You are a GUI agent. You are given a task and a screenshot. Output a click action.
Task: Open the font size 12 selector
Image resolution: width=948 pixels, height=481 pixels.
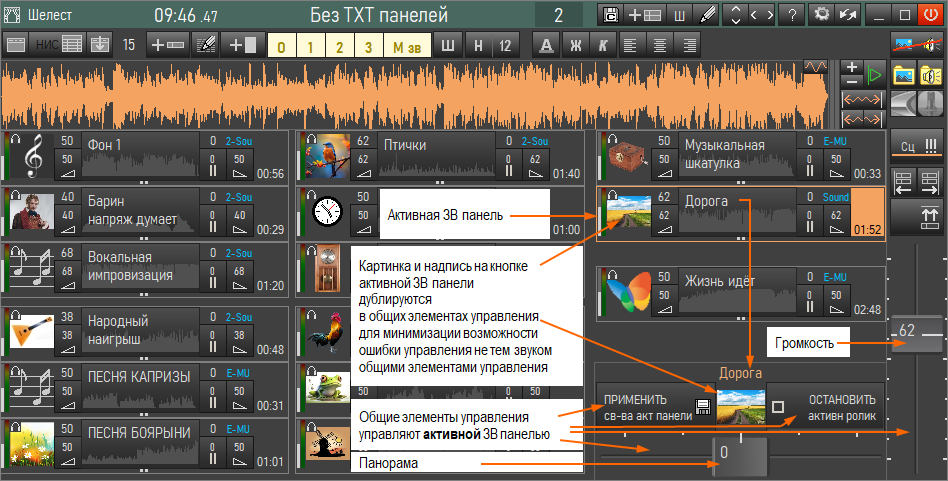point(505,45)
